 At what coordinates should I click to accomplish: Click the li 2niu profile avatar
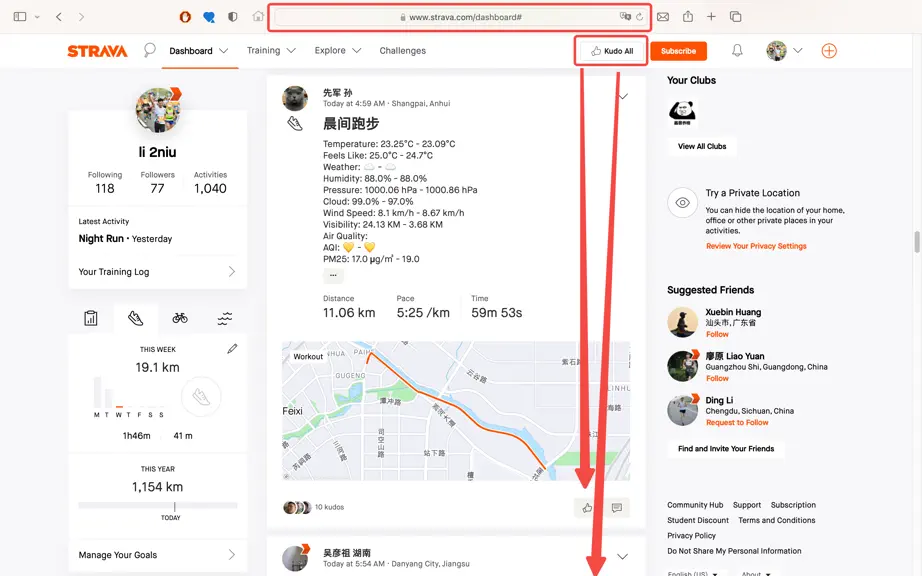(x=158, y=110)
